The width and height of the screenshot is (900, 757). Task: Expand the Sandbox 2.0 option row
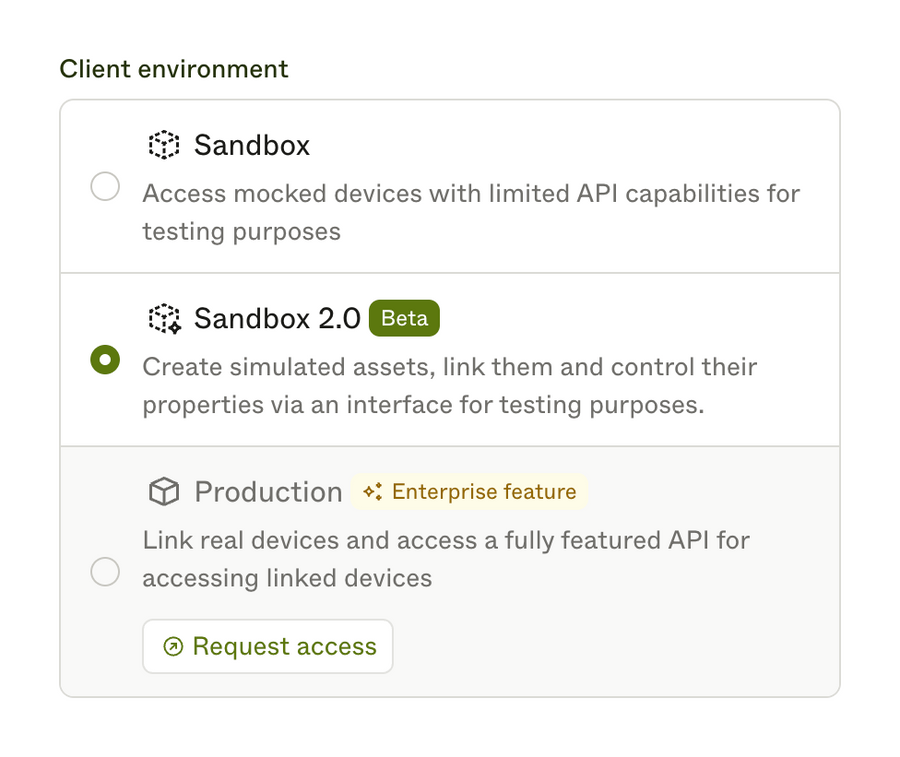tap(450, 360)
